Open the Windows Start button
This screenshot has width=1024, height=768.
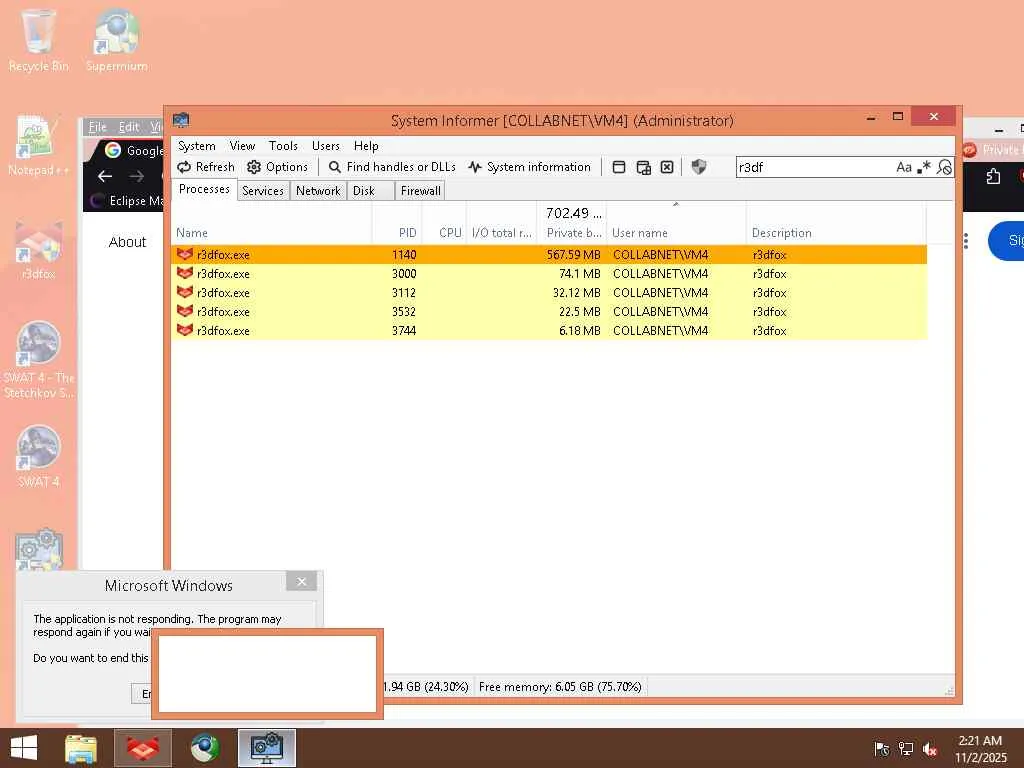pos(24,748)
